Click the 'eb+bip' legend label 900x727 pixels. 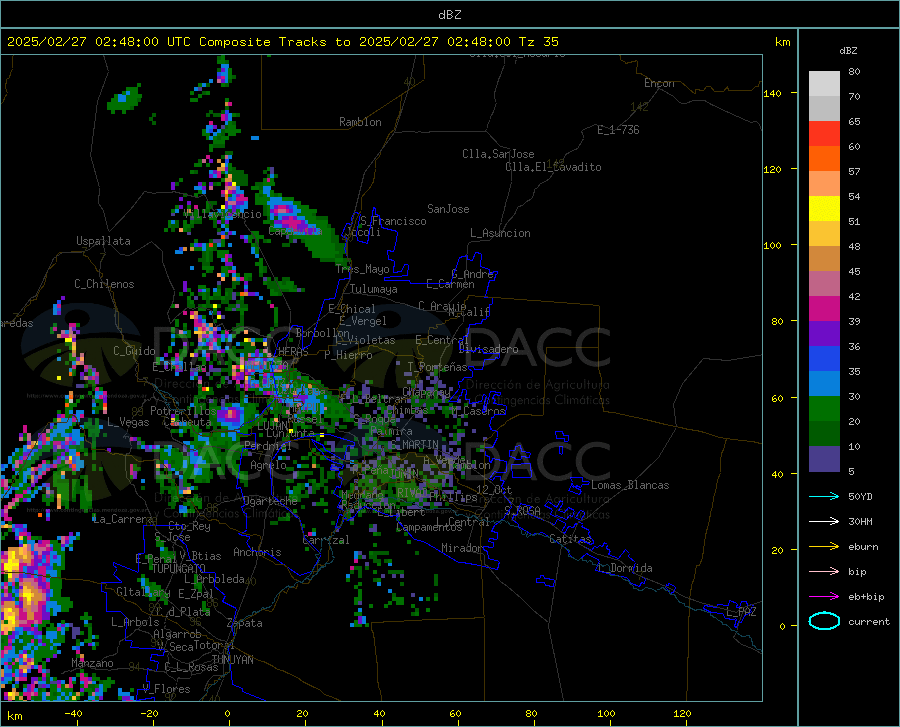(x=866, y=597)
